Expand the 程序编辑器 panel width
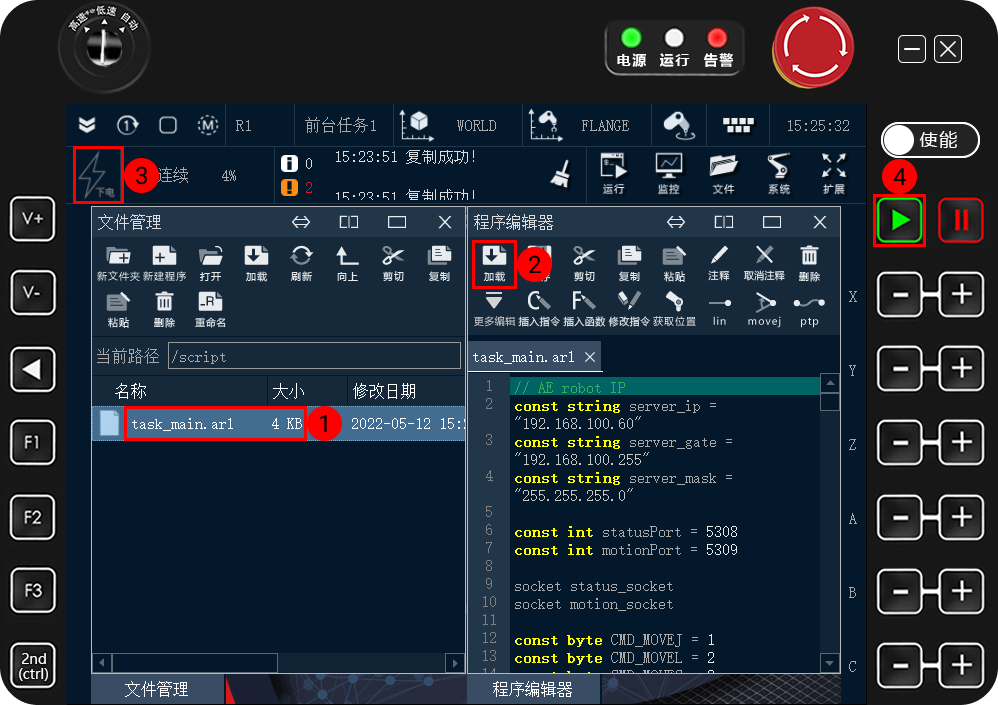The image size is (998, 705). [x=676, y=222]
